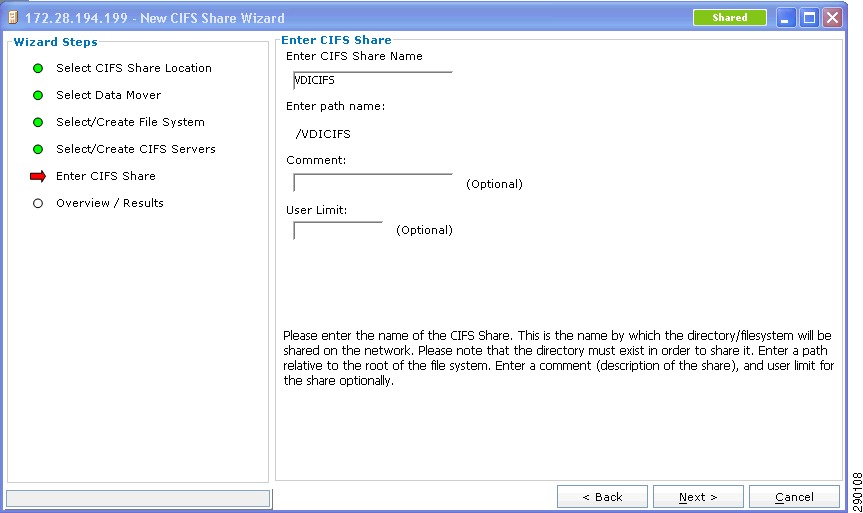863x513 pixels.
Task: Focus the CIFS Share Name field containing VDICIFS
Action: (373, 80)
